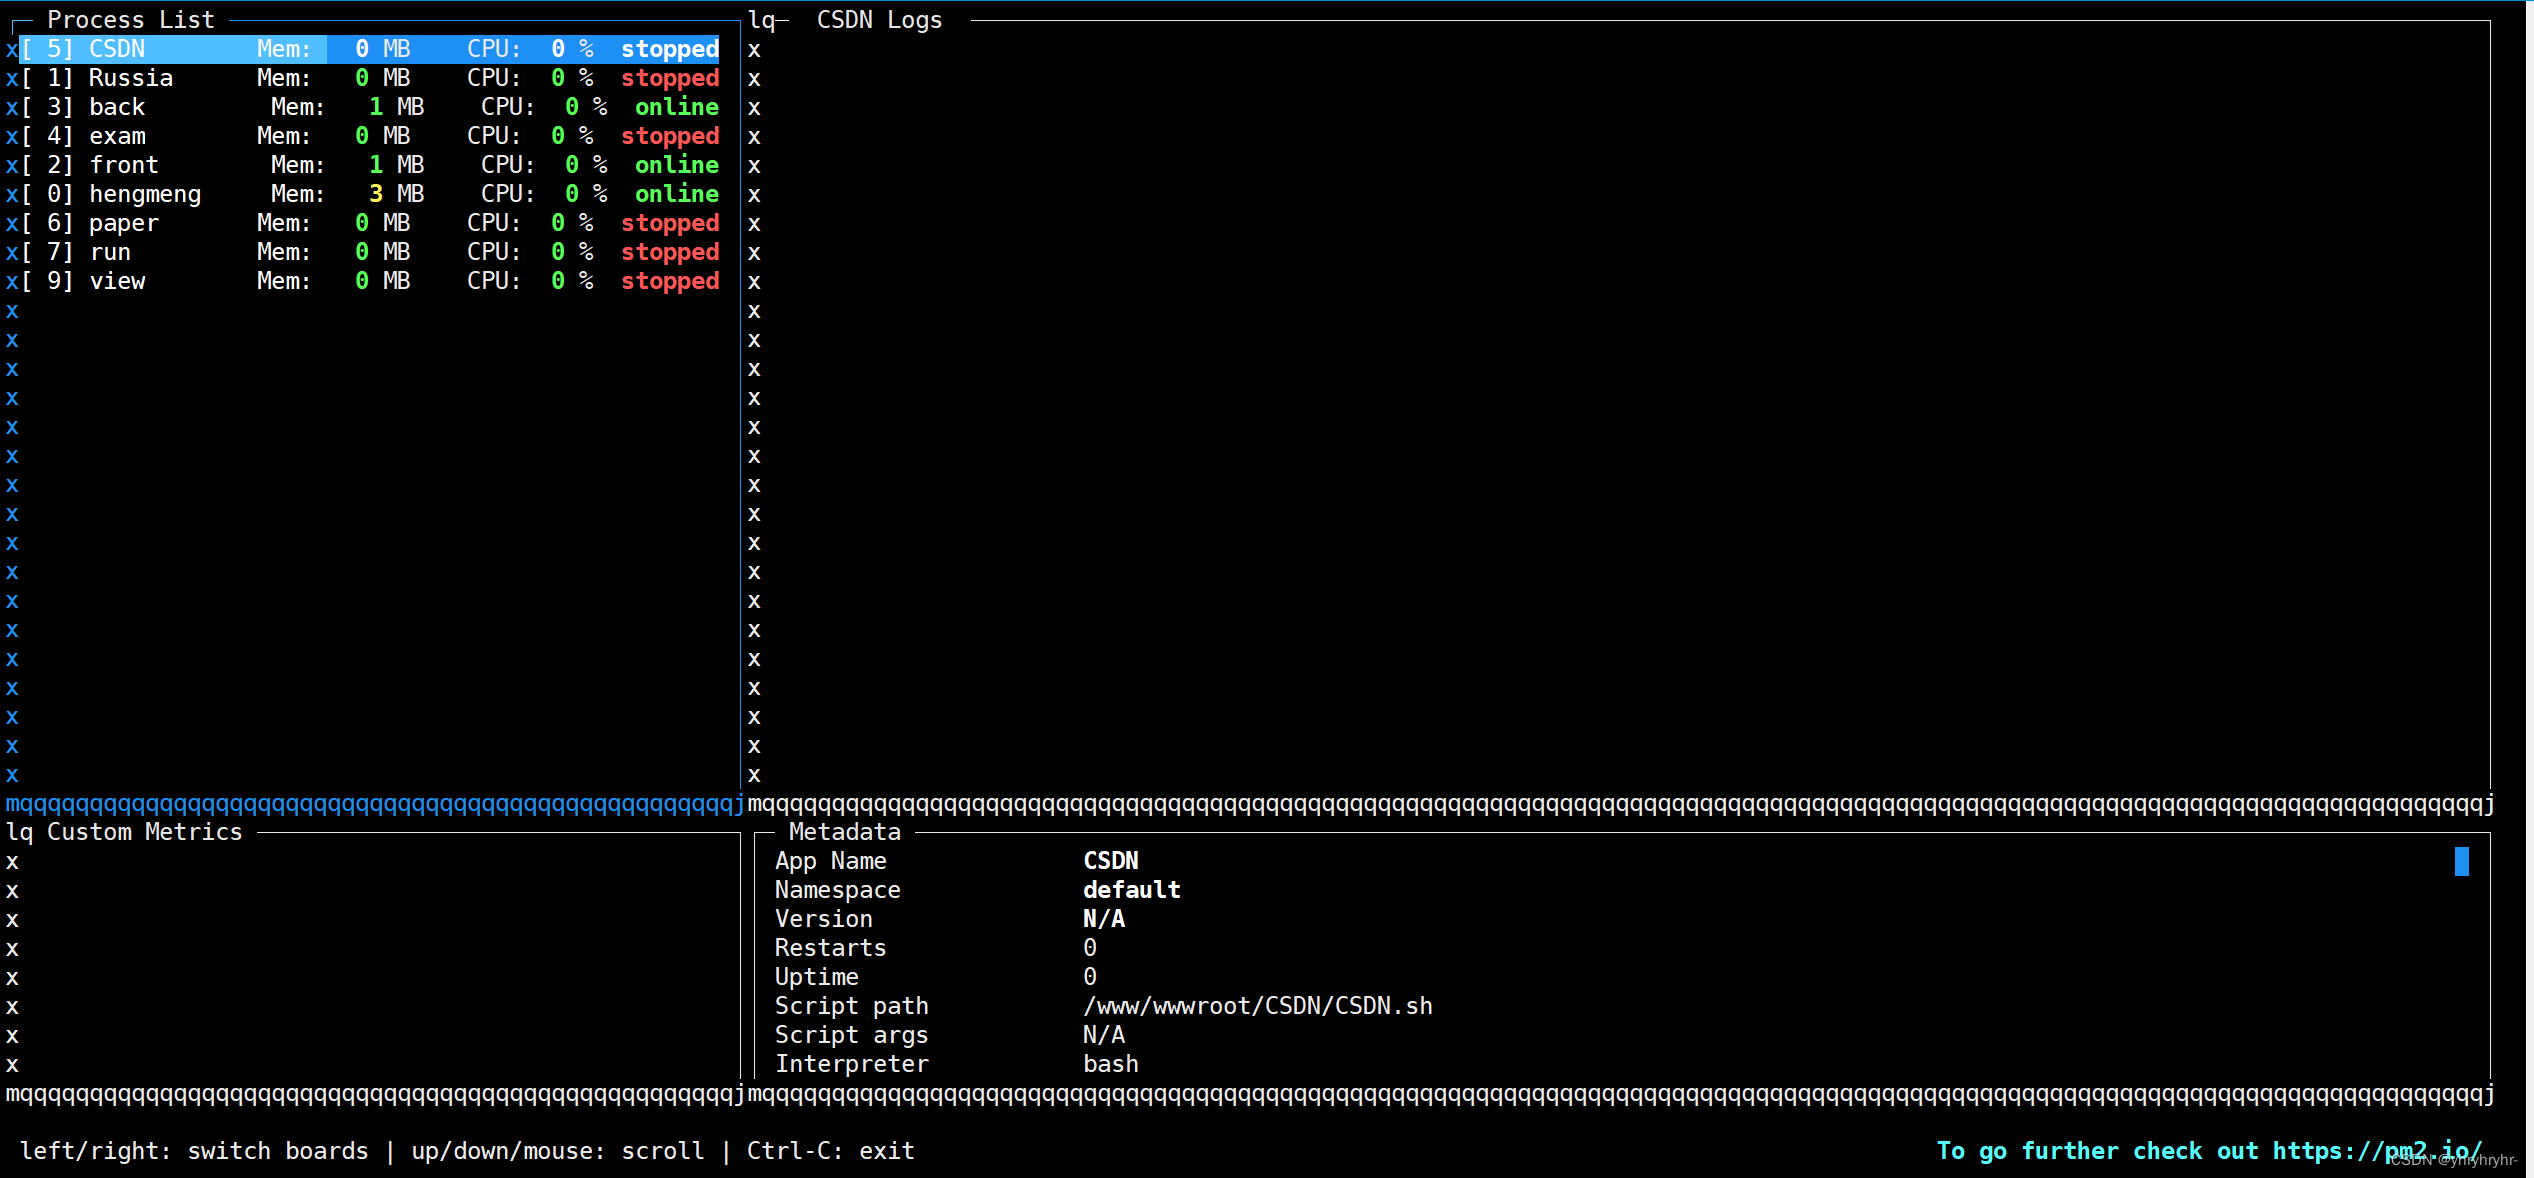Select the back process row

tap(117, 107)
